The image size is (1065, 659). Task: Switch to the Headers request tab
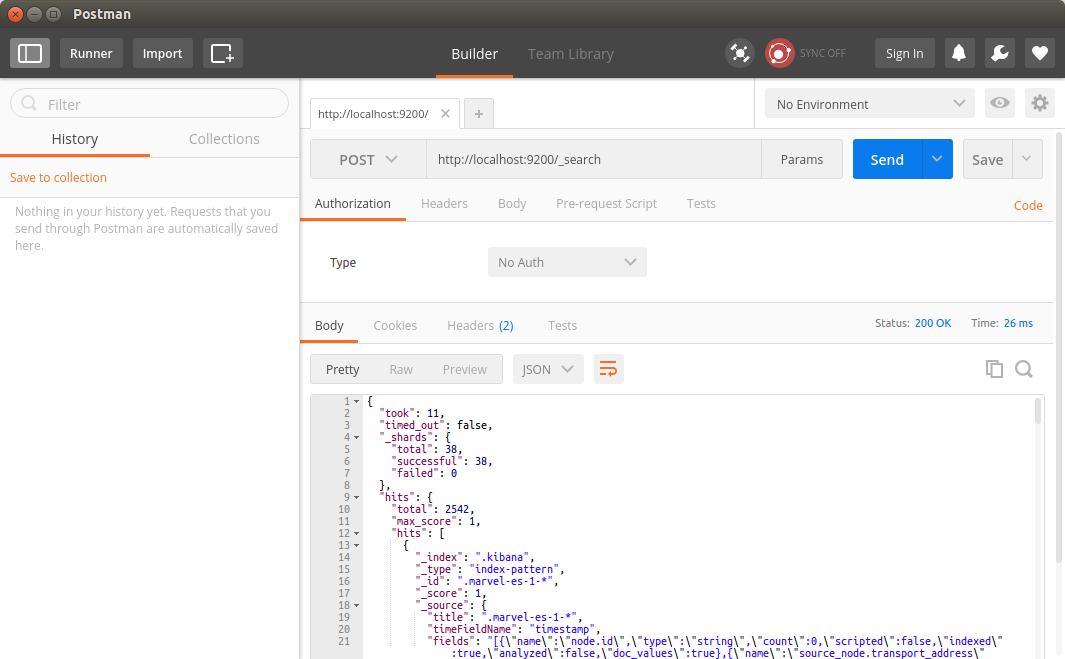[x=444, y=203]
